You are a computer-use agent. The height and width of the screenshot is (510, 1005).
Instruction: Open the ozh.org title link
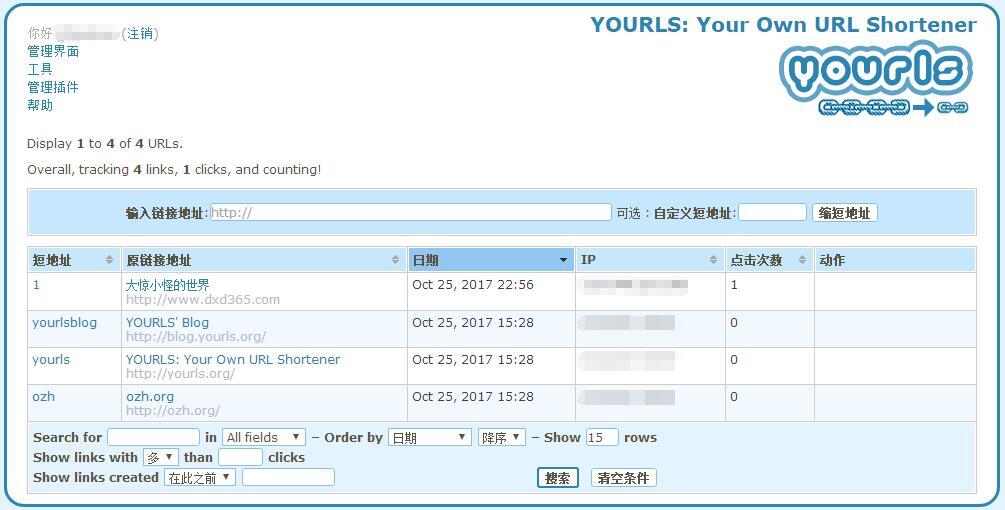click(150, 397)
